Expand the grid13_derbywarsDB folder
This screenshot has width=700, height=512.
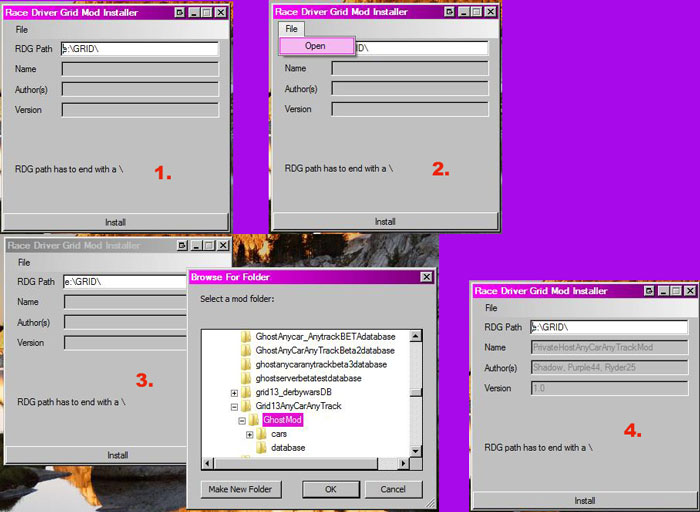234,393
